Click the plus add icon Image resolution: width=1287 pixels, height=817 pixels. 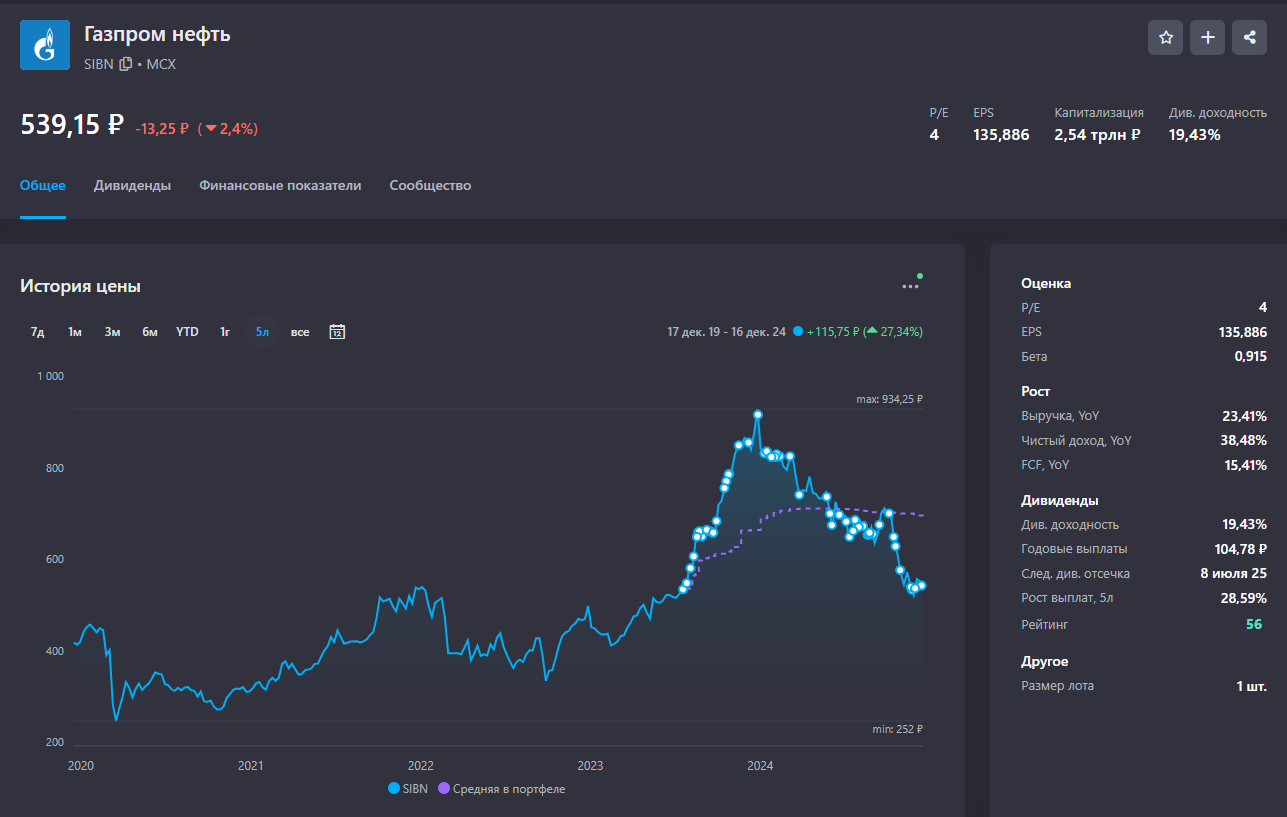coord(1207,38)
